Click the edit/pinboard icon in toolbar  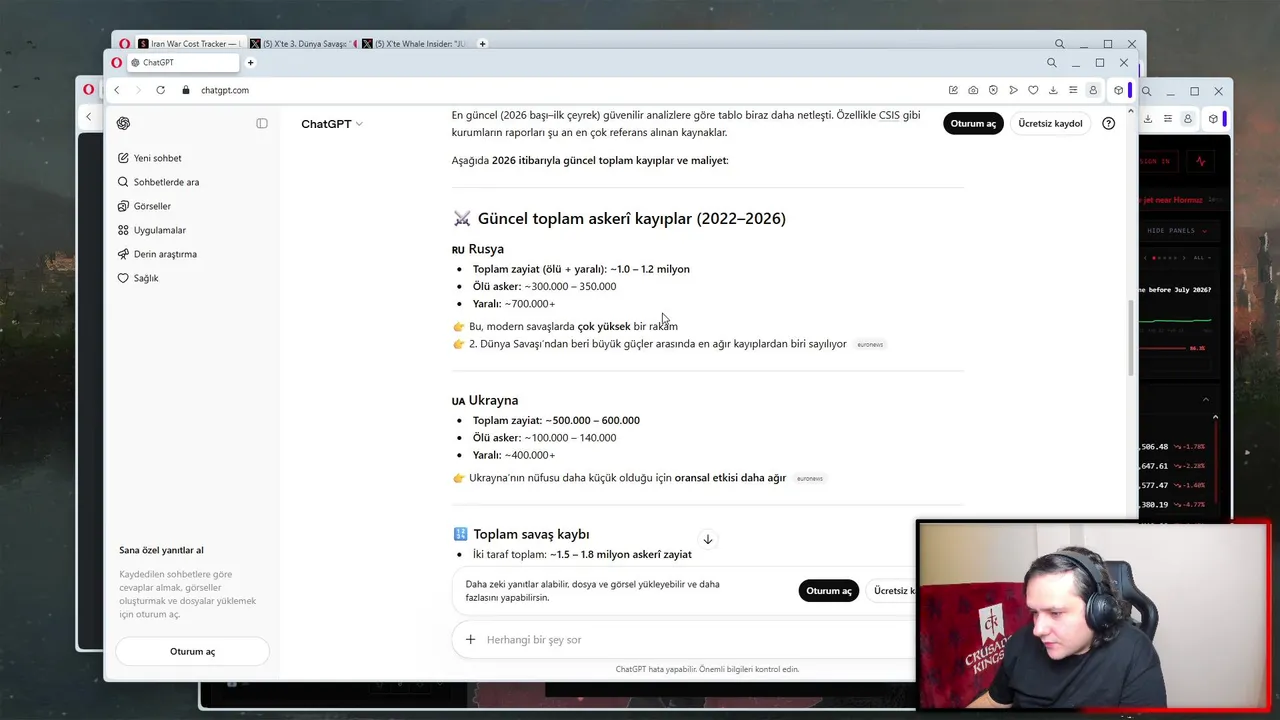[x=953, y=90]
